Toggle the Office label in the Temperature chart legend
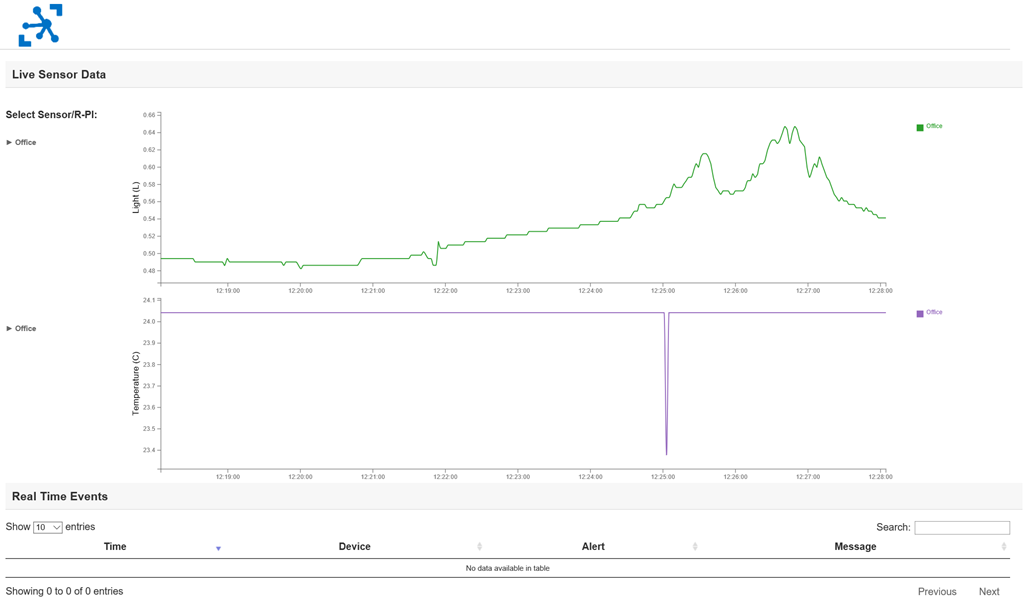Image resolution: width=1024 pixels, height=610 pixels. [934, 312]
